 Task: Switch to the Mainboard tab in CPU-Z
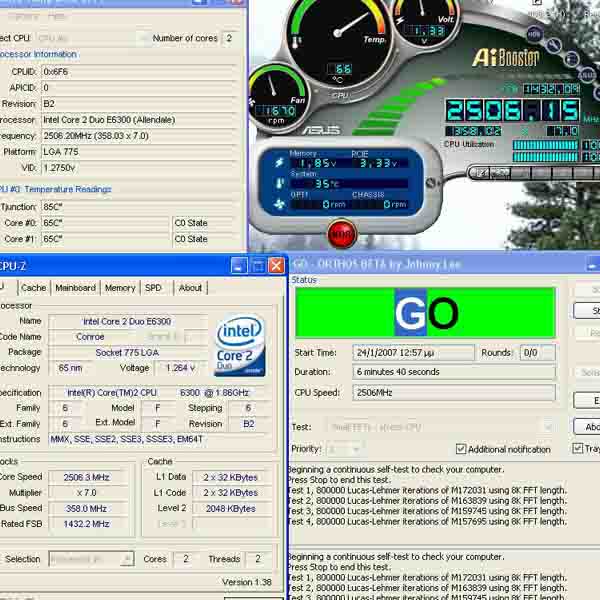tap(75, 288)
